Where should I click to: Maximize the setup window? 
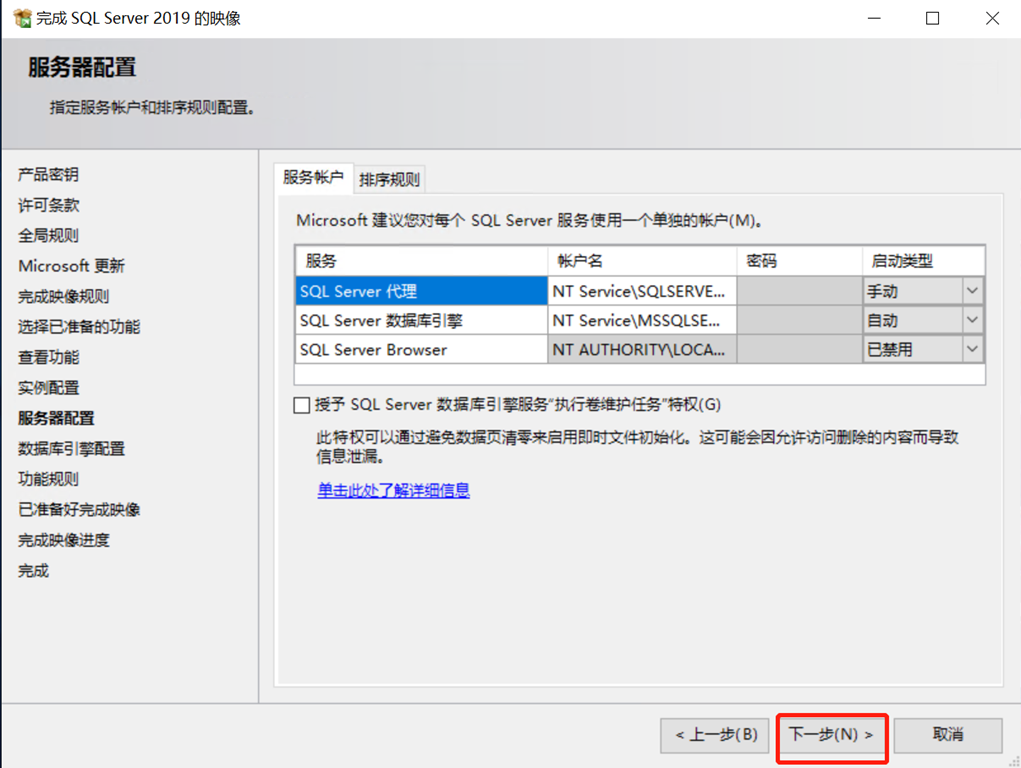click(932, 18)
